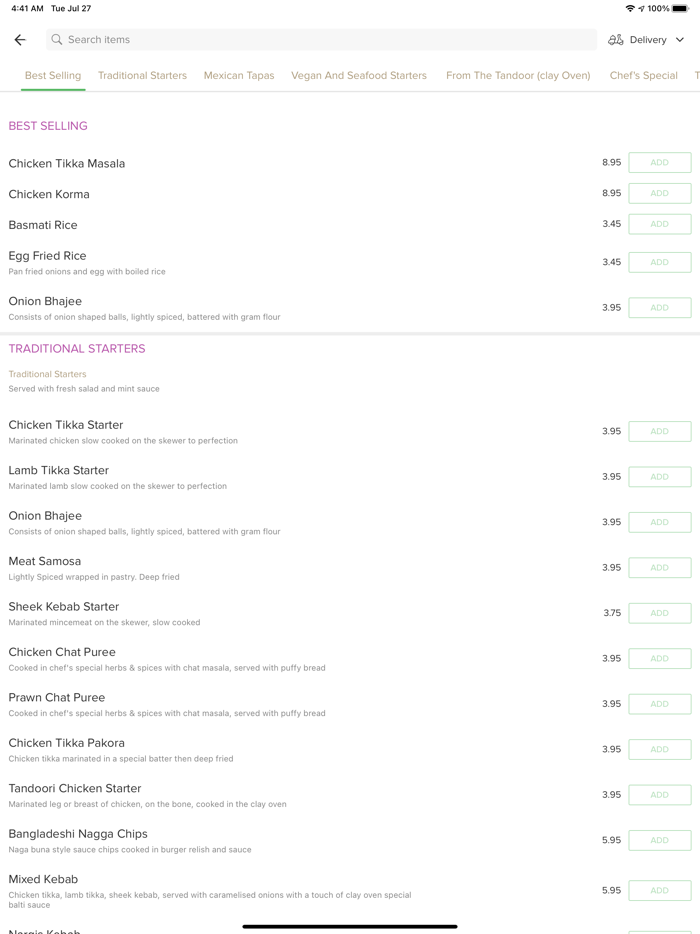700x934 pixels.
Task: Click the search magnifier icon
Action: click(57, 40)
